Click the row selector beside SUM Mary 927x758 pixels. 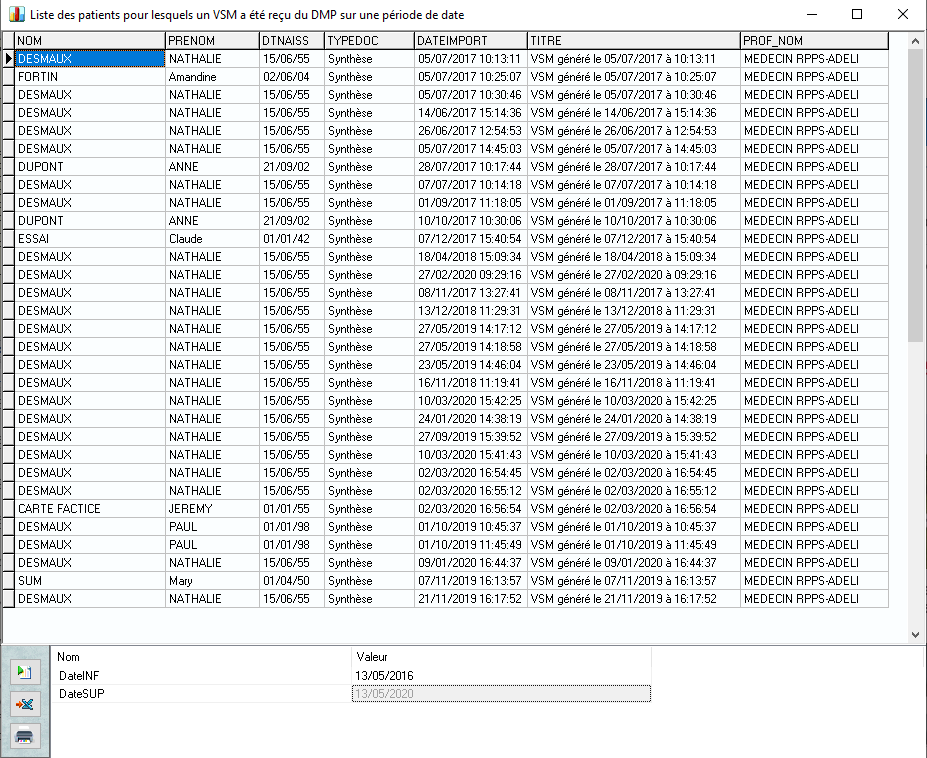pyautogui.click(x=8, y=581)
